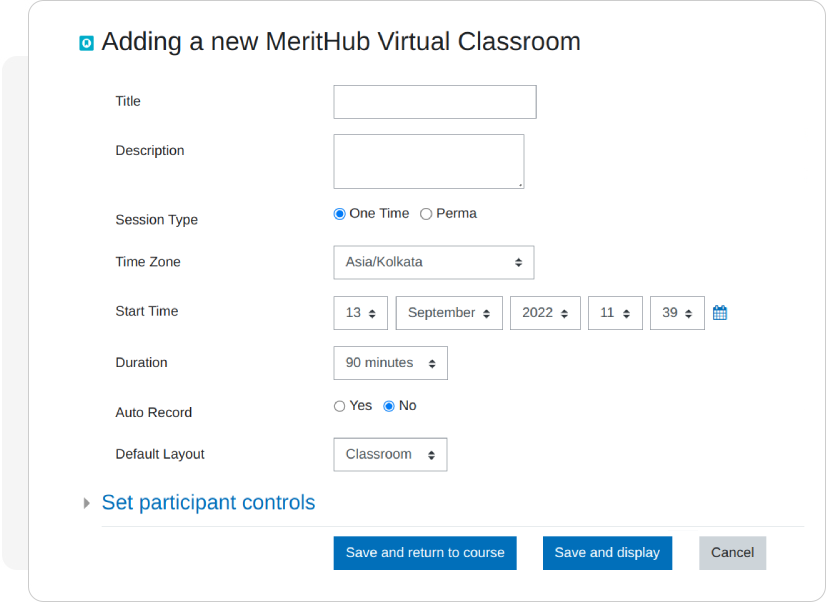Open the year dropdown showing 2022
The height and width of the screenshot is (602, 826).
[x=545, y=313]
